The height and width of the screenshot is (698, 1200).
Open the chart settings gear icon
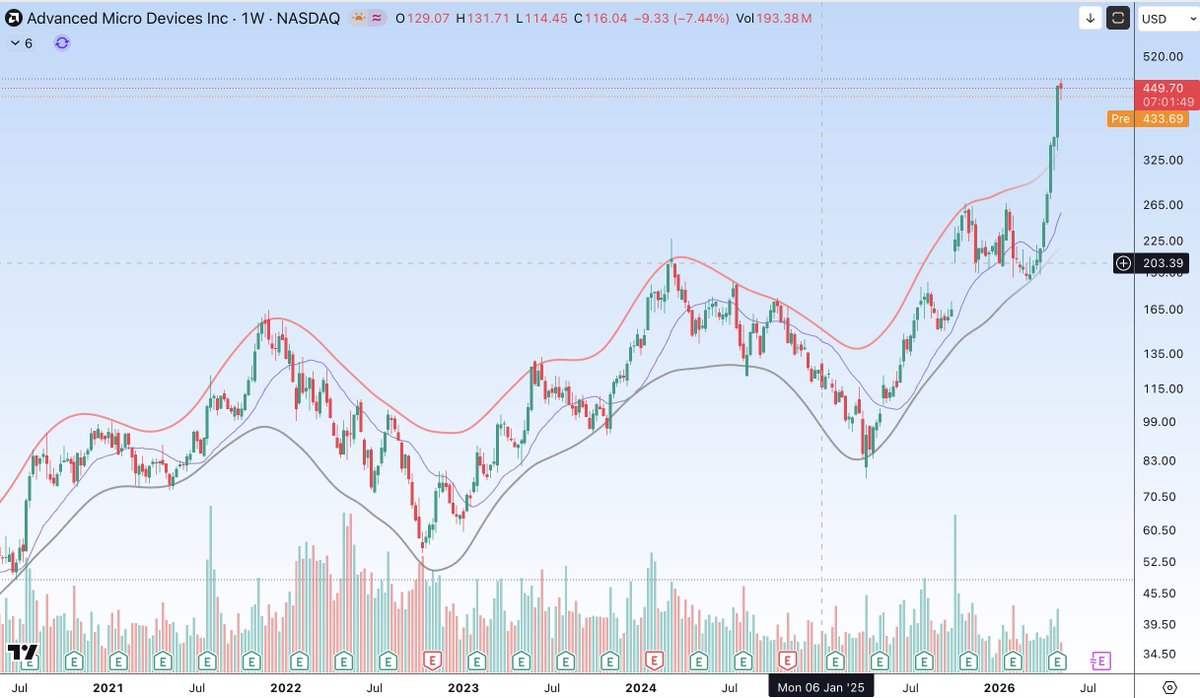(x=1169, y=687)
